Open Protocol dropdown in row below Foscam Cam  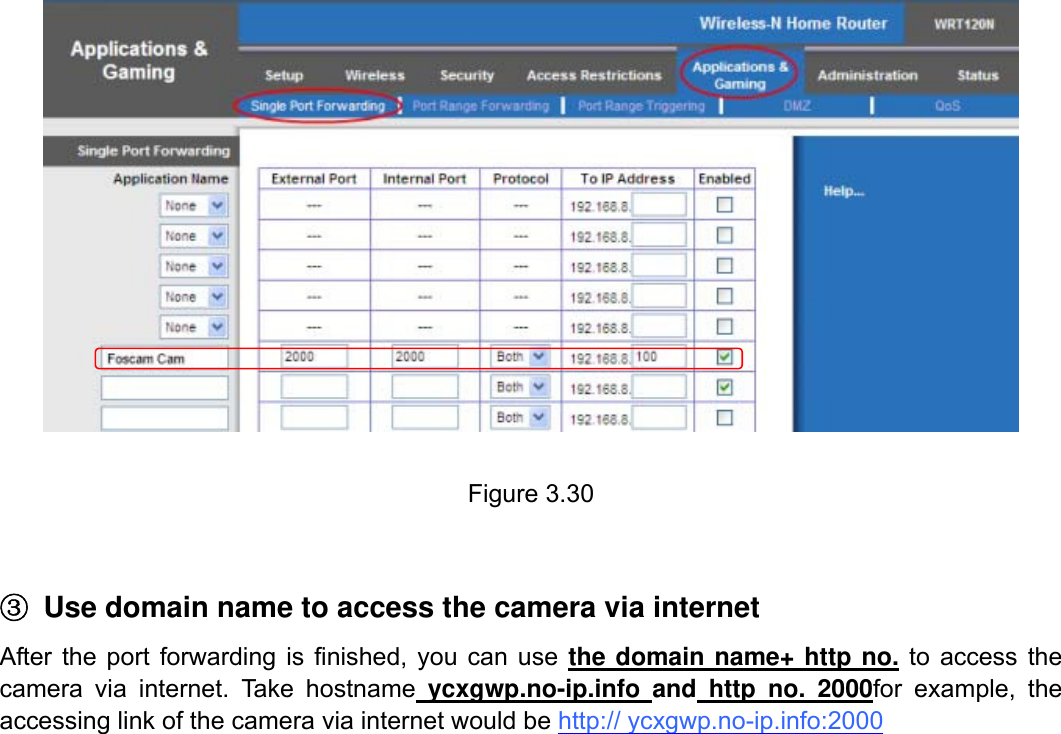(x=520, y=387)
